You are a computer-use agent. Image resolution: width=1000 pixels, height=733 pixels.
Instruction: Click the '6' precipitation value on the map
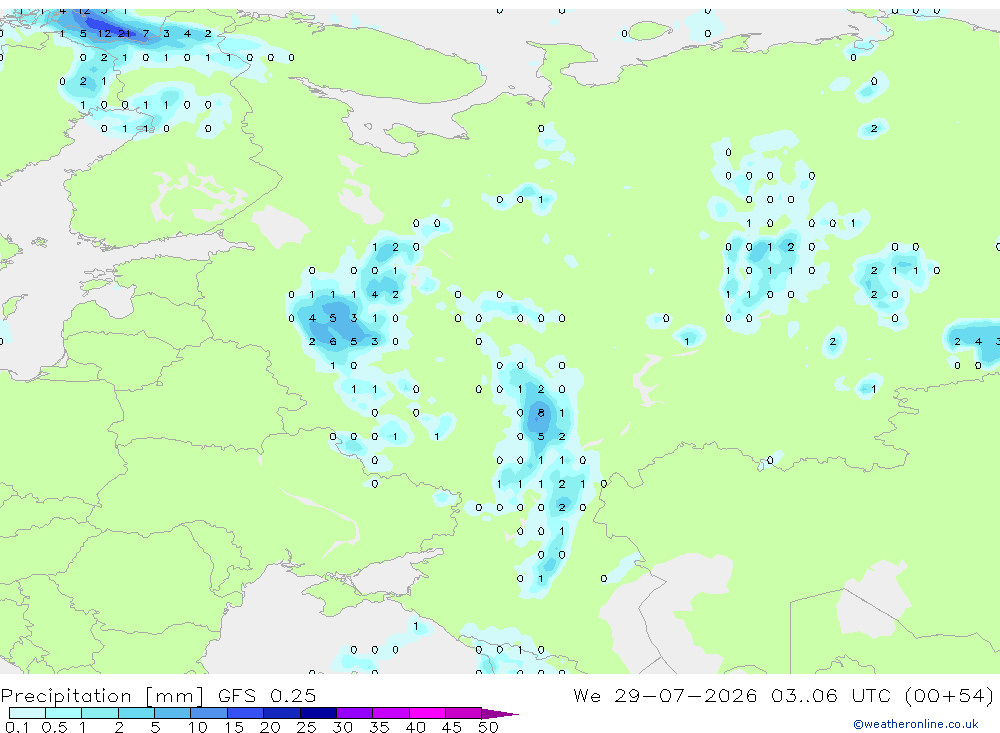point(333,341)
